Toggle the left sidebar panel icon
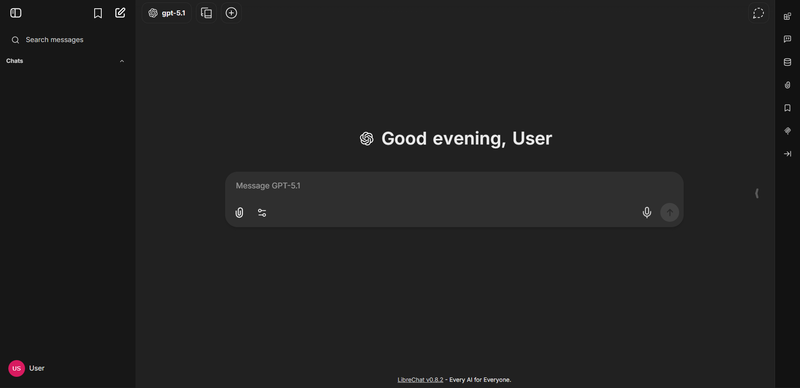The image size is (800, 388). 16,13
